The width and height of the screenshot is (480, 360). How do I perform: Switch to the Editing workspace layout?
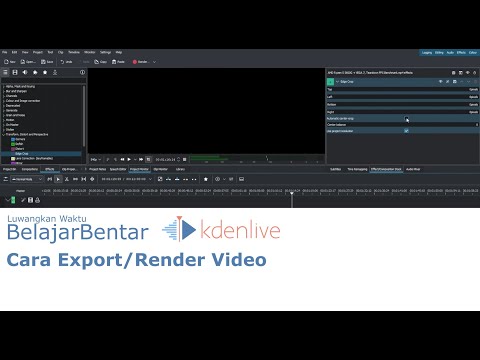point(439,53)
